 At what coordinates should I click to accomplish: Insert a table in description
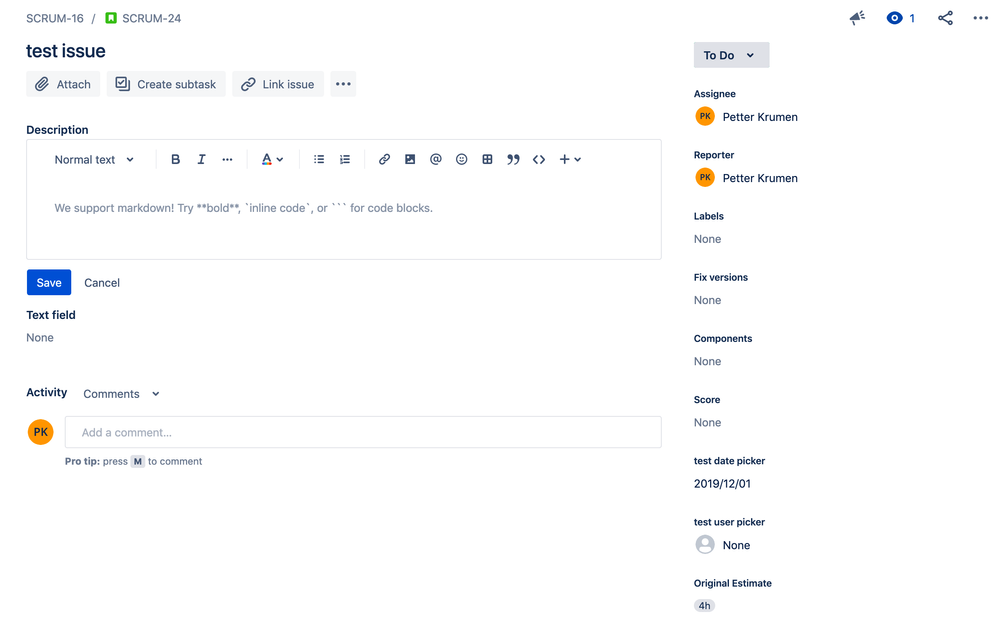487,159
